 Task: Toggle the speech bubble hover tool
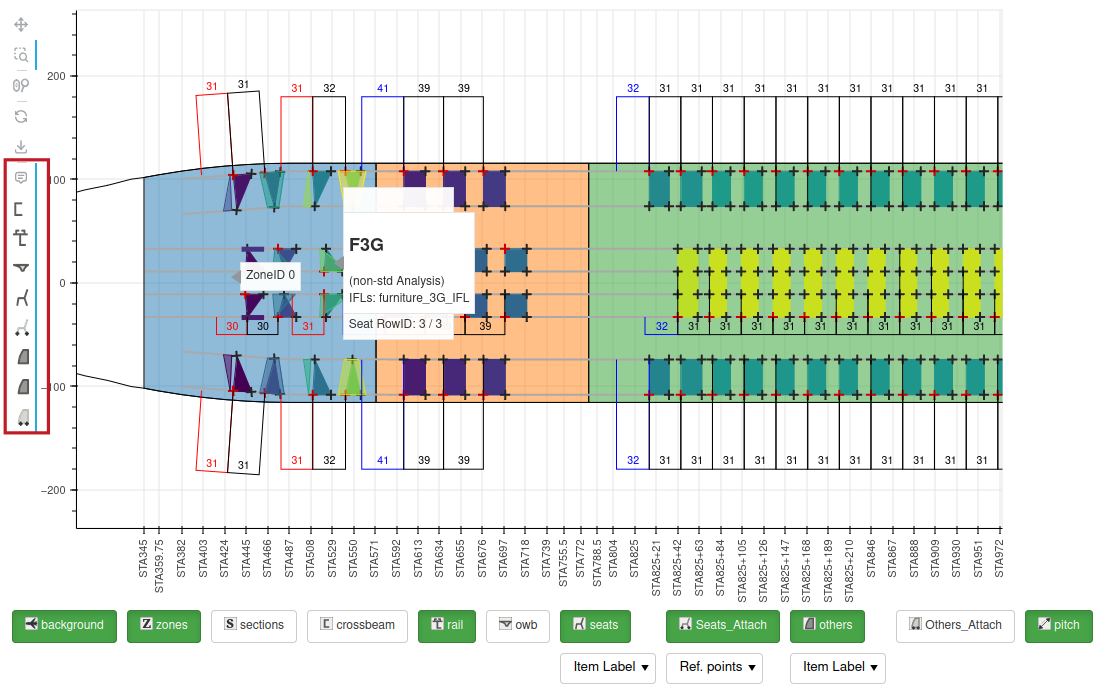(x=21, y=178)
